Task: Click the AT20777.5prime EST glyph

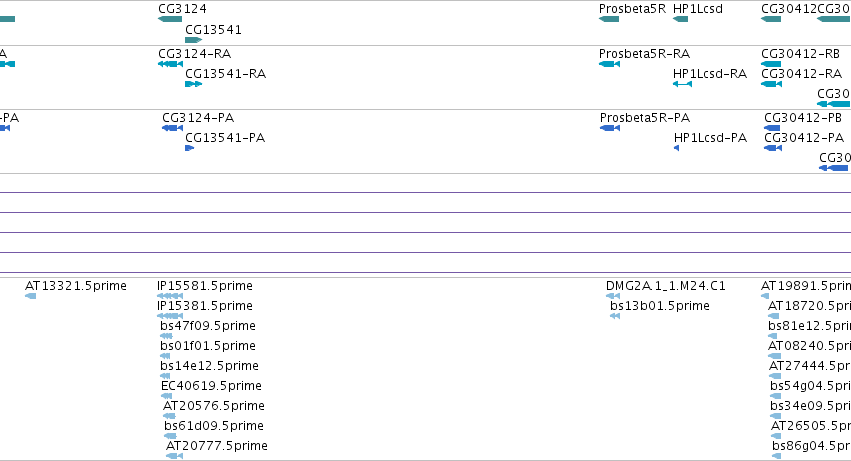Action: (174, 456)
